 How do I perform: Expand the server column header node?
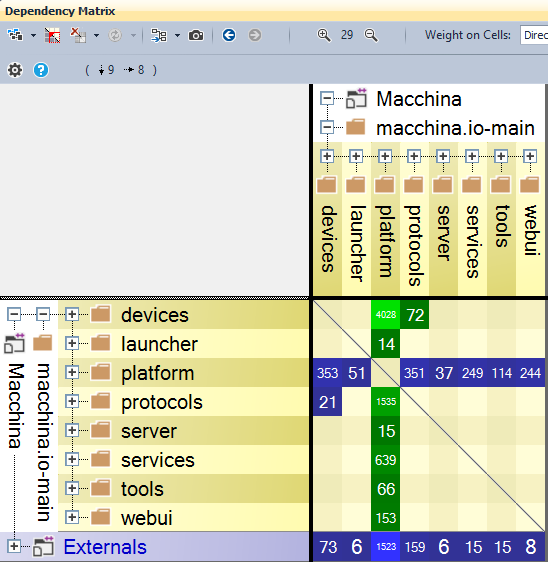pyautogui.click(x=443, y=156)
